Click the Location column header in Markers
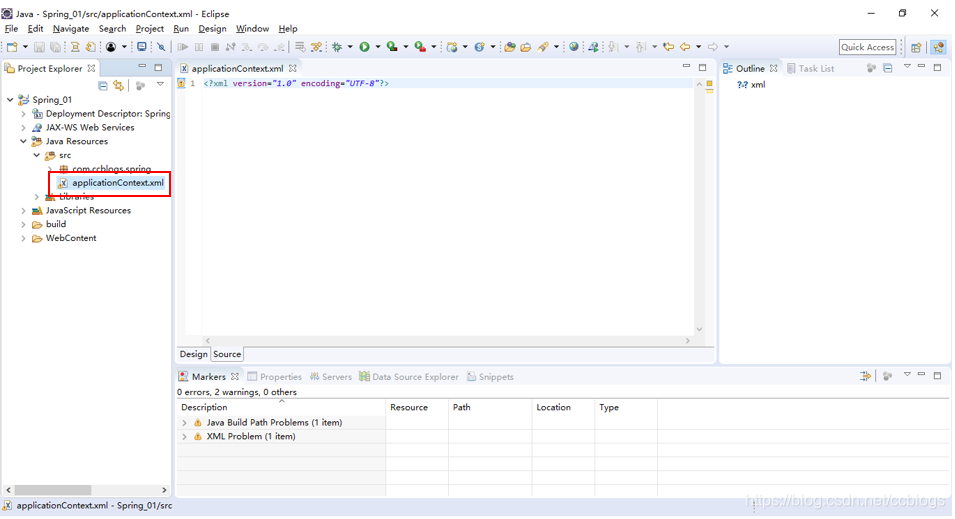The width and height of the screenshot is (955, 519). tap(563, 407)
